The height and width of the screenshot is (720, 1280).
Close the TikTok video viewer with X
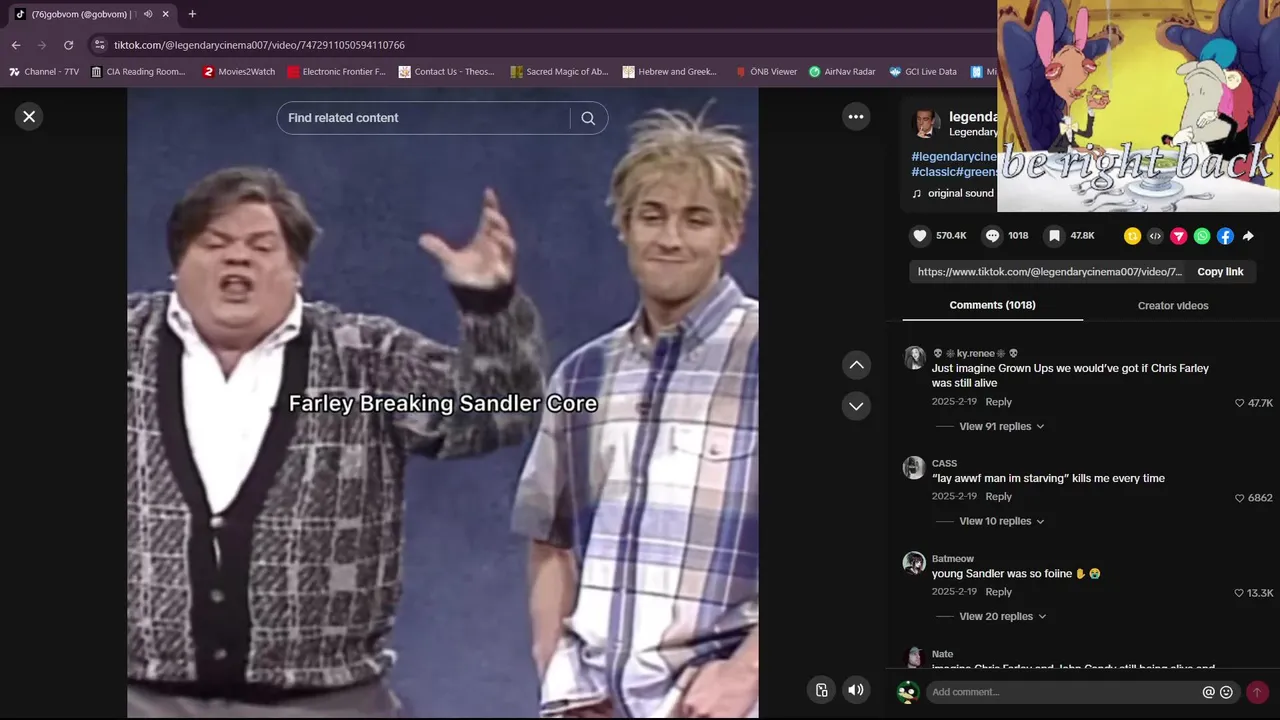(x=29, y=117)
